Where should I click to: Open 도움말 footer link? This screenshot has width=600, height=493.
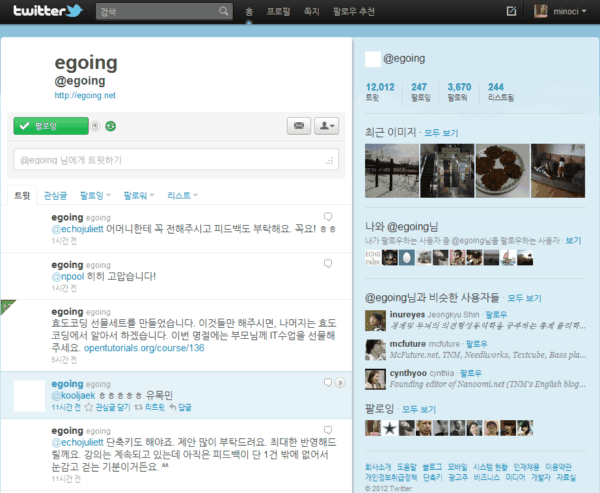406,467
